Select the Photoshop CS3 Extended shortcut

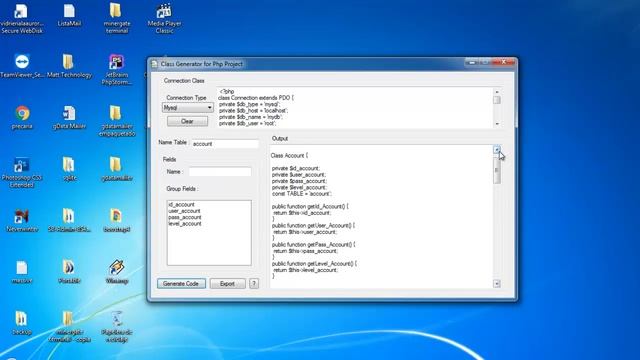tap(22, 173)
